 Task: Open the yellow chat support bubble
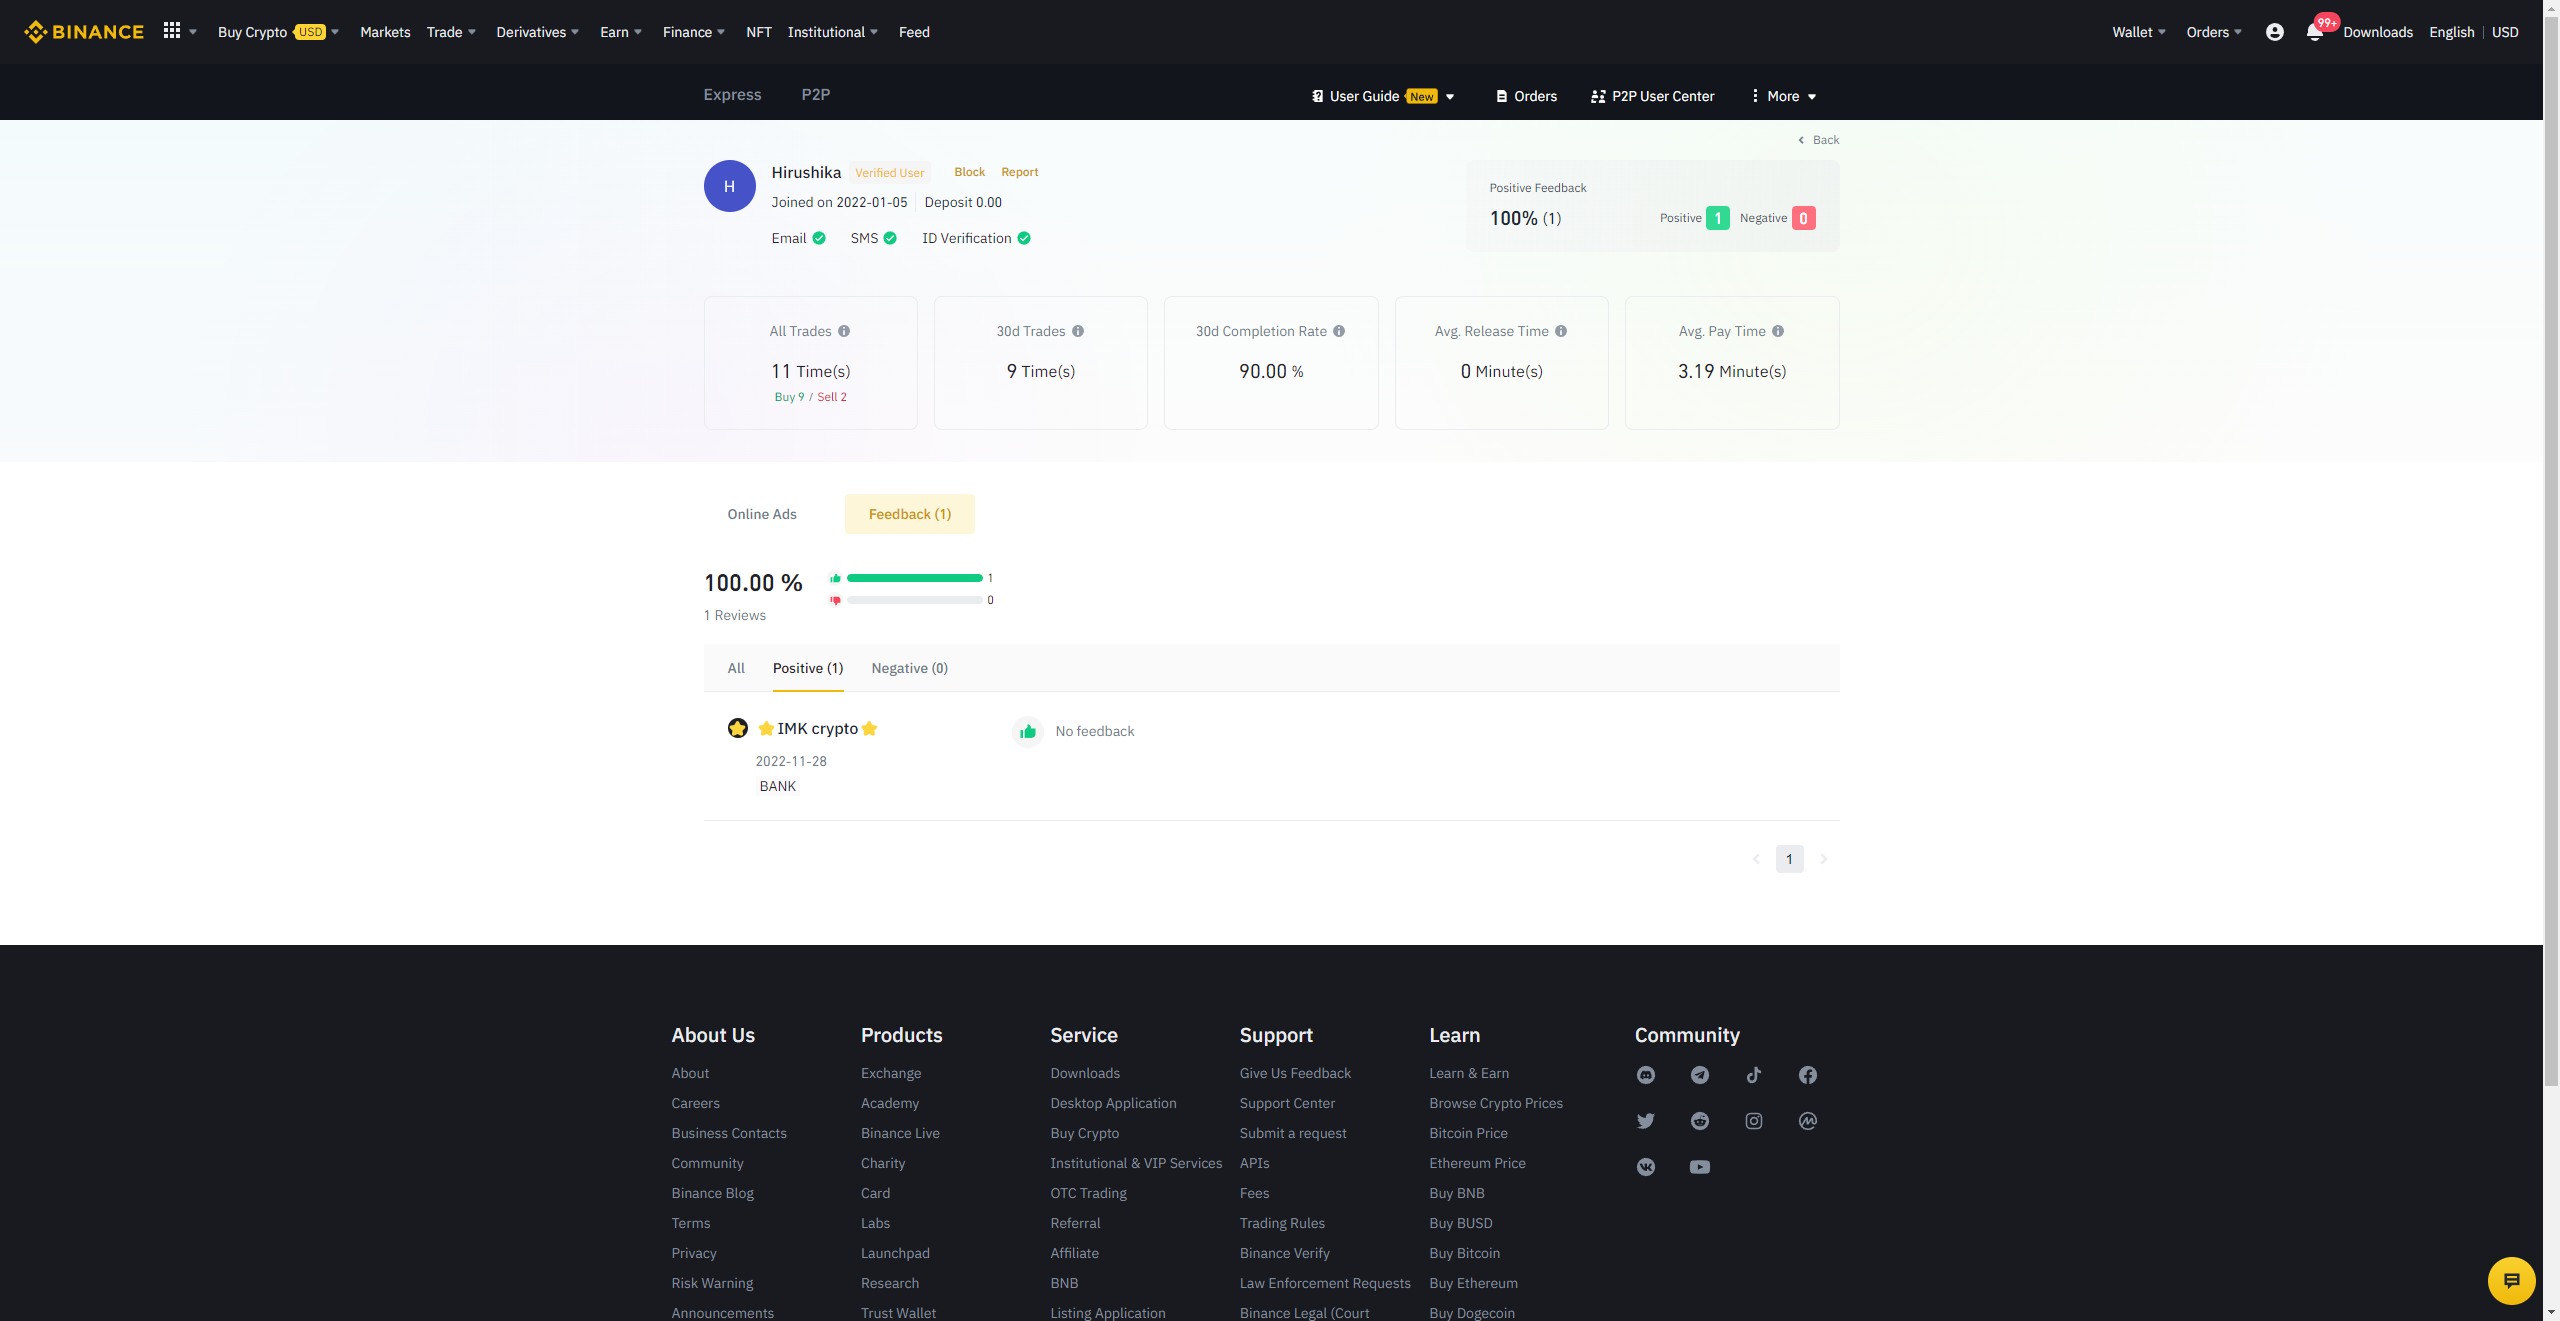tap(2511, 1280)
